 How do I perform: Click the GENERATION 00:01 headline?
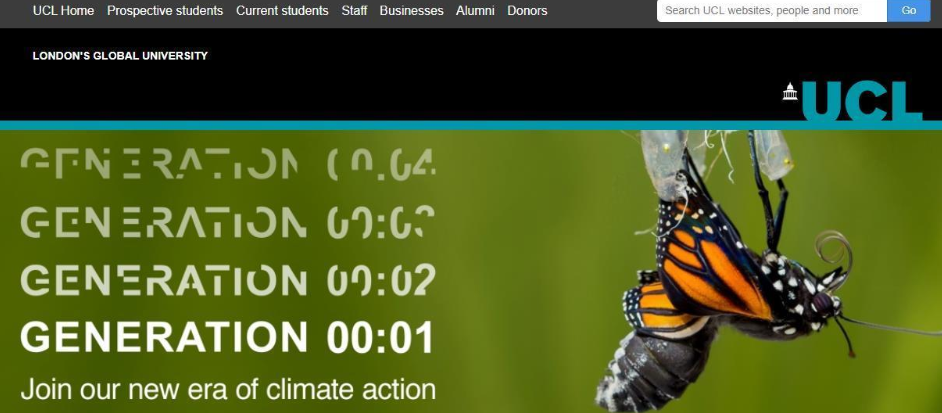[x=227, y=337]
